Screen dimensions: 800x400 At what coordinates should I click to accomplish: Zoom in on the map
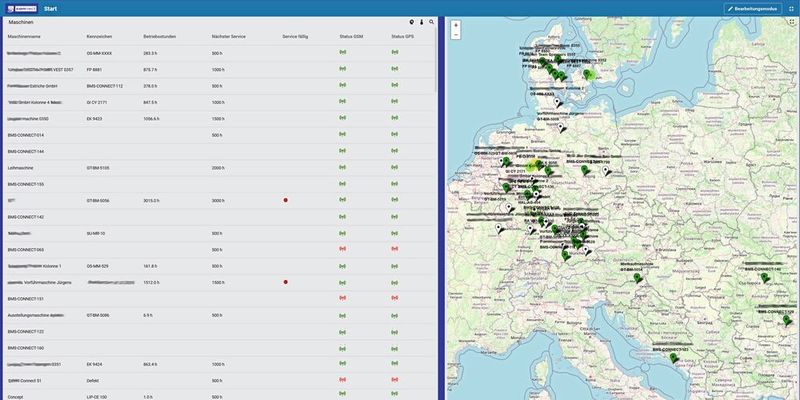pyautogui.click(x=456, y=25)
